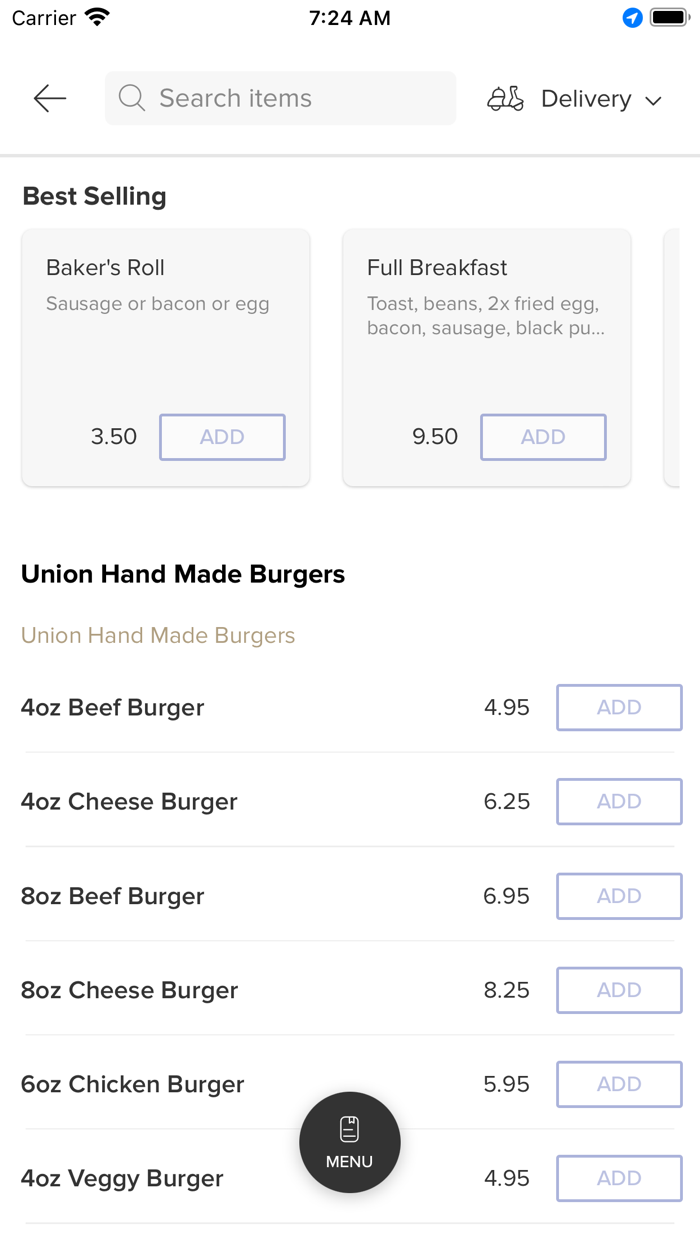Tap the Wi-Fi status icon
Screen dimensions: 700x1244
pyautogui.click(x=98, y=18)
